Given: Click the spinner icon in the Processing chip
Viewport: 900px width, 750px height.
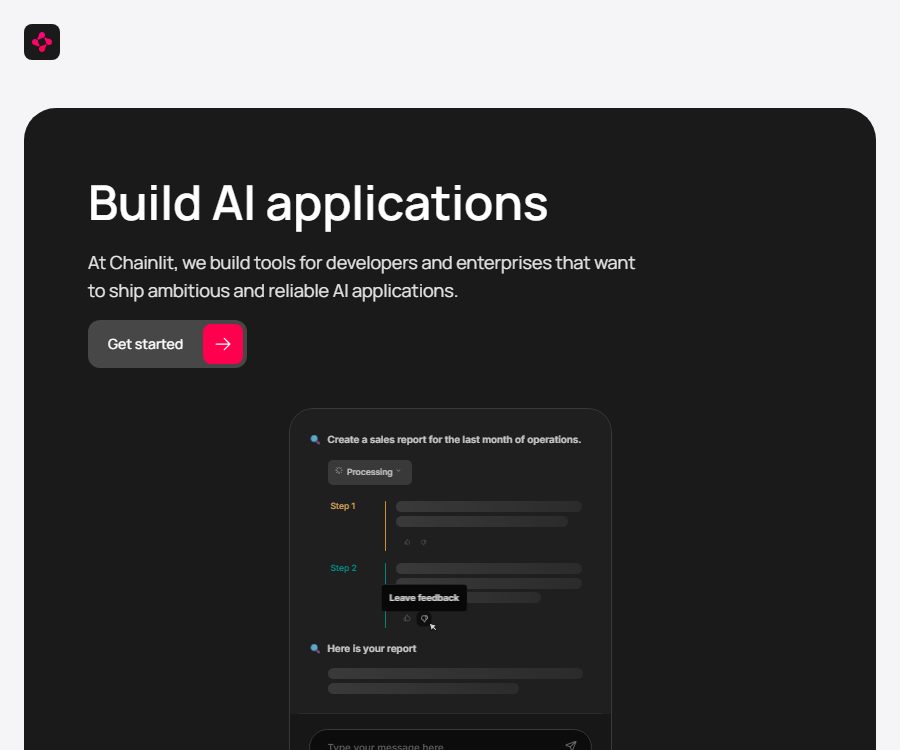Looking at the screenshot, I should coord(339,471).
